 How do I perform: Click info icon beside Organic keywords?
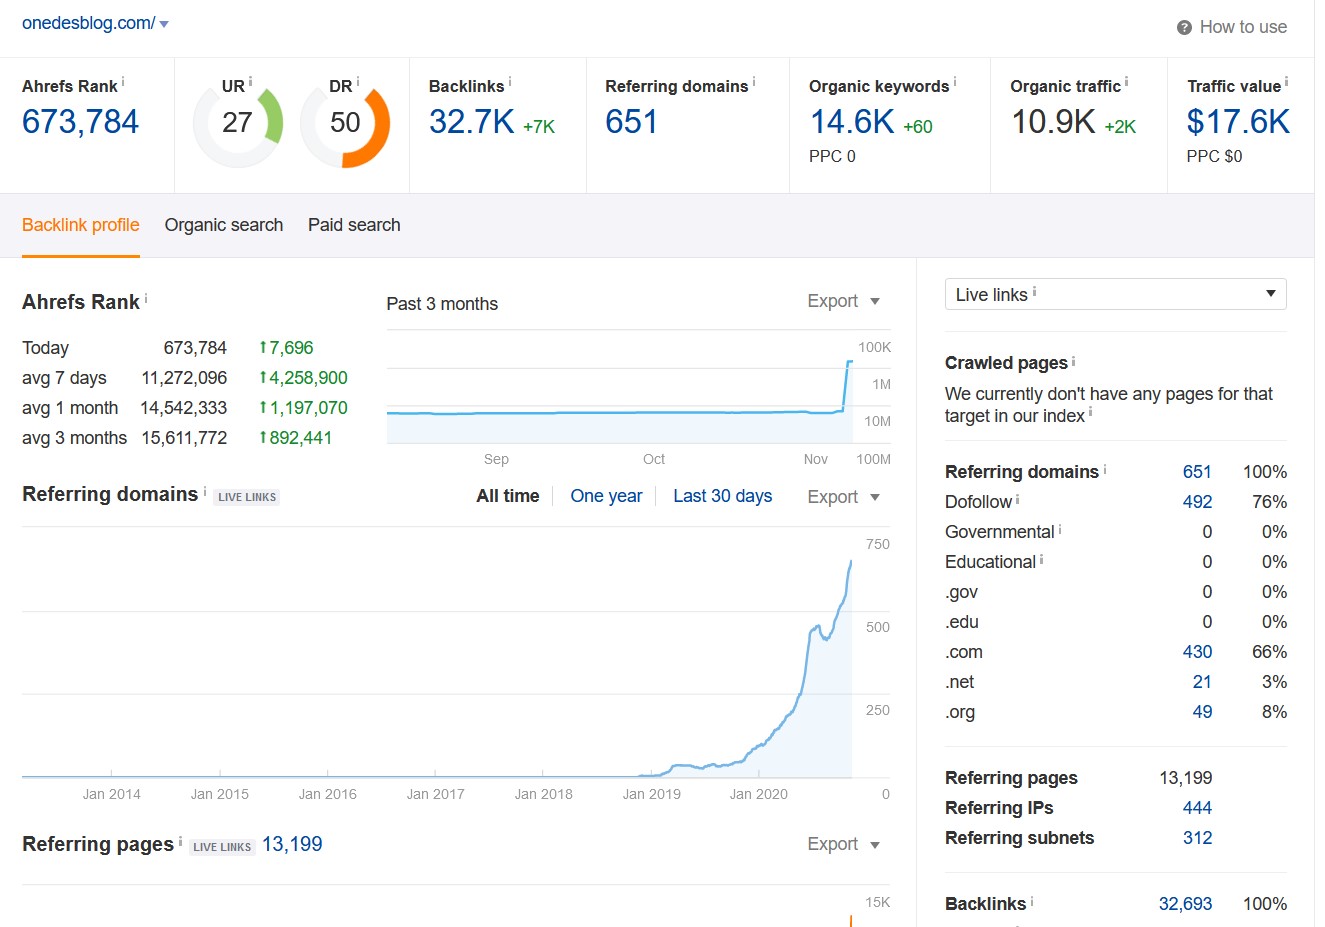pyautogui.click(x=955, y=82)
